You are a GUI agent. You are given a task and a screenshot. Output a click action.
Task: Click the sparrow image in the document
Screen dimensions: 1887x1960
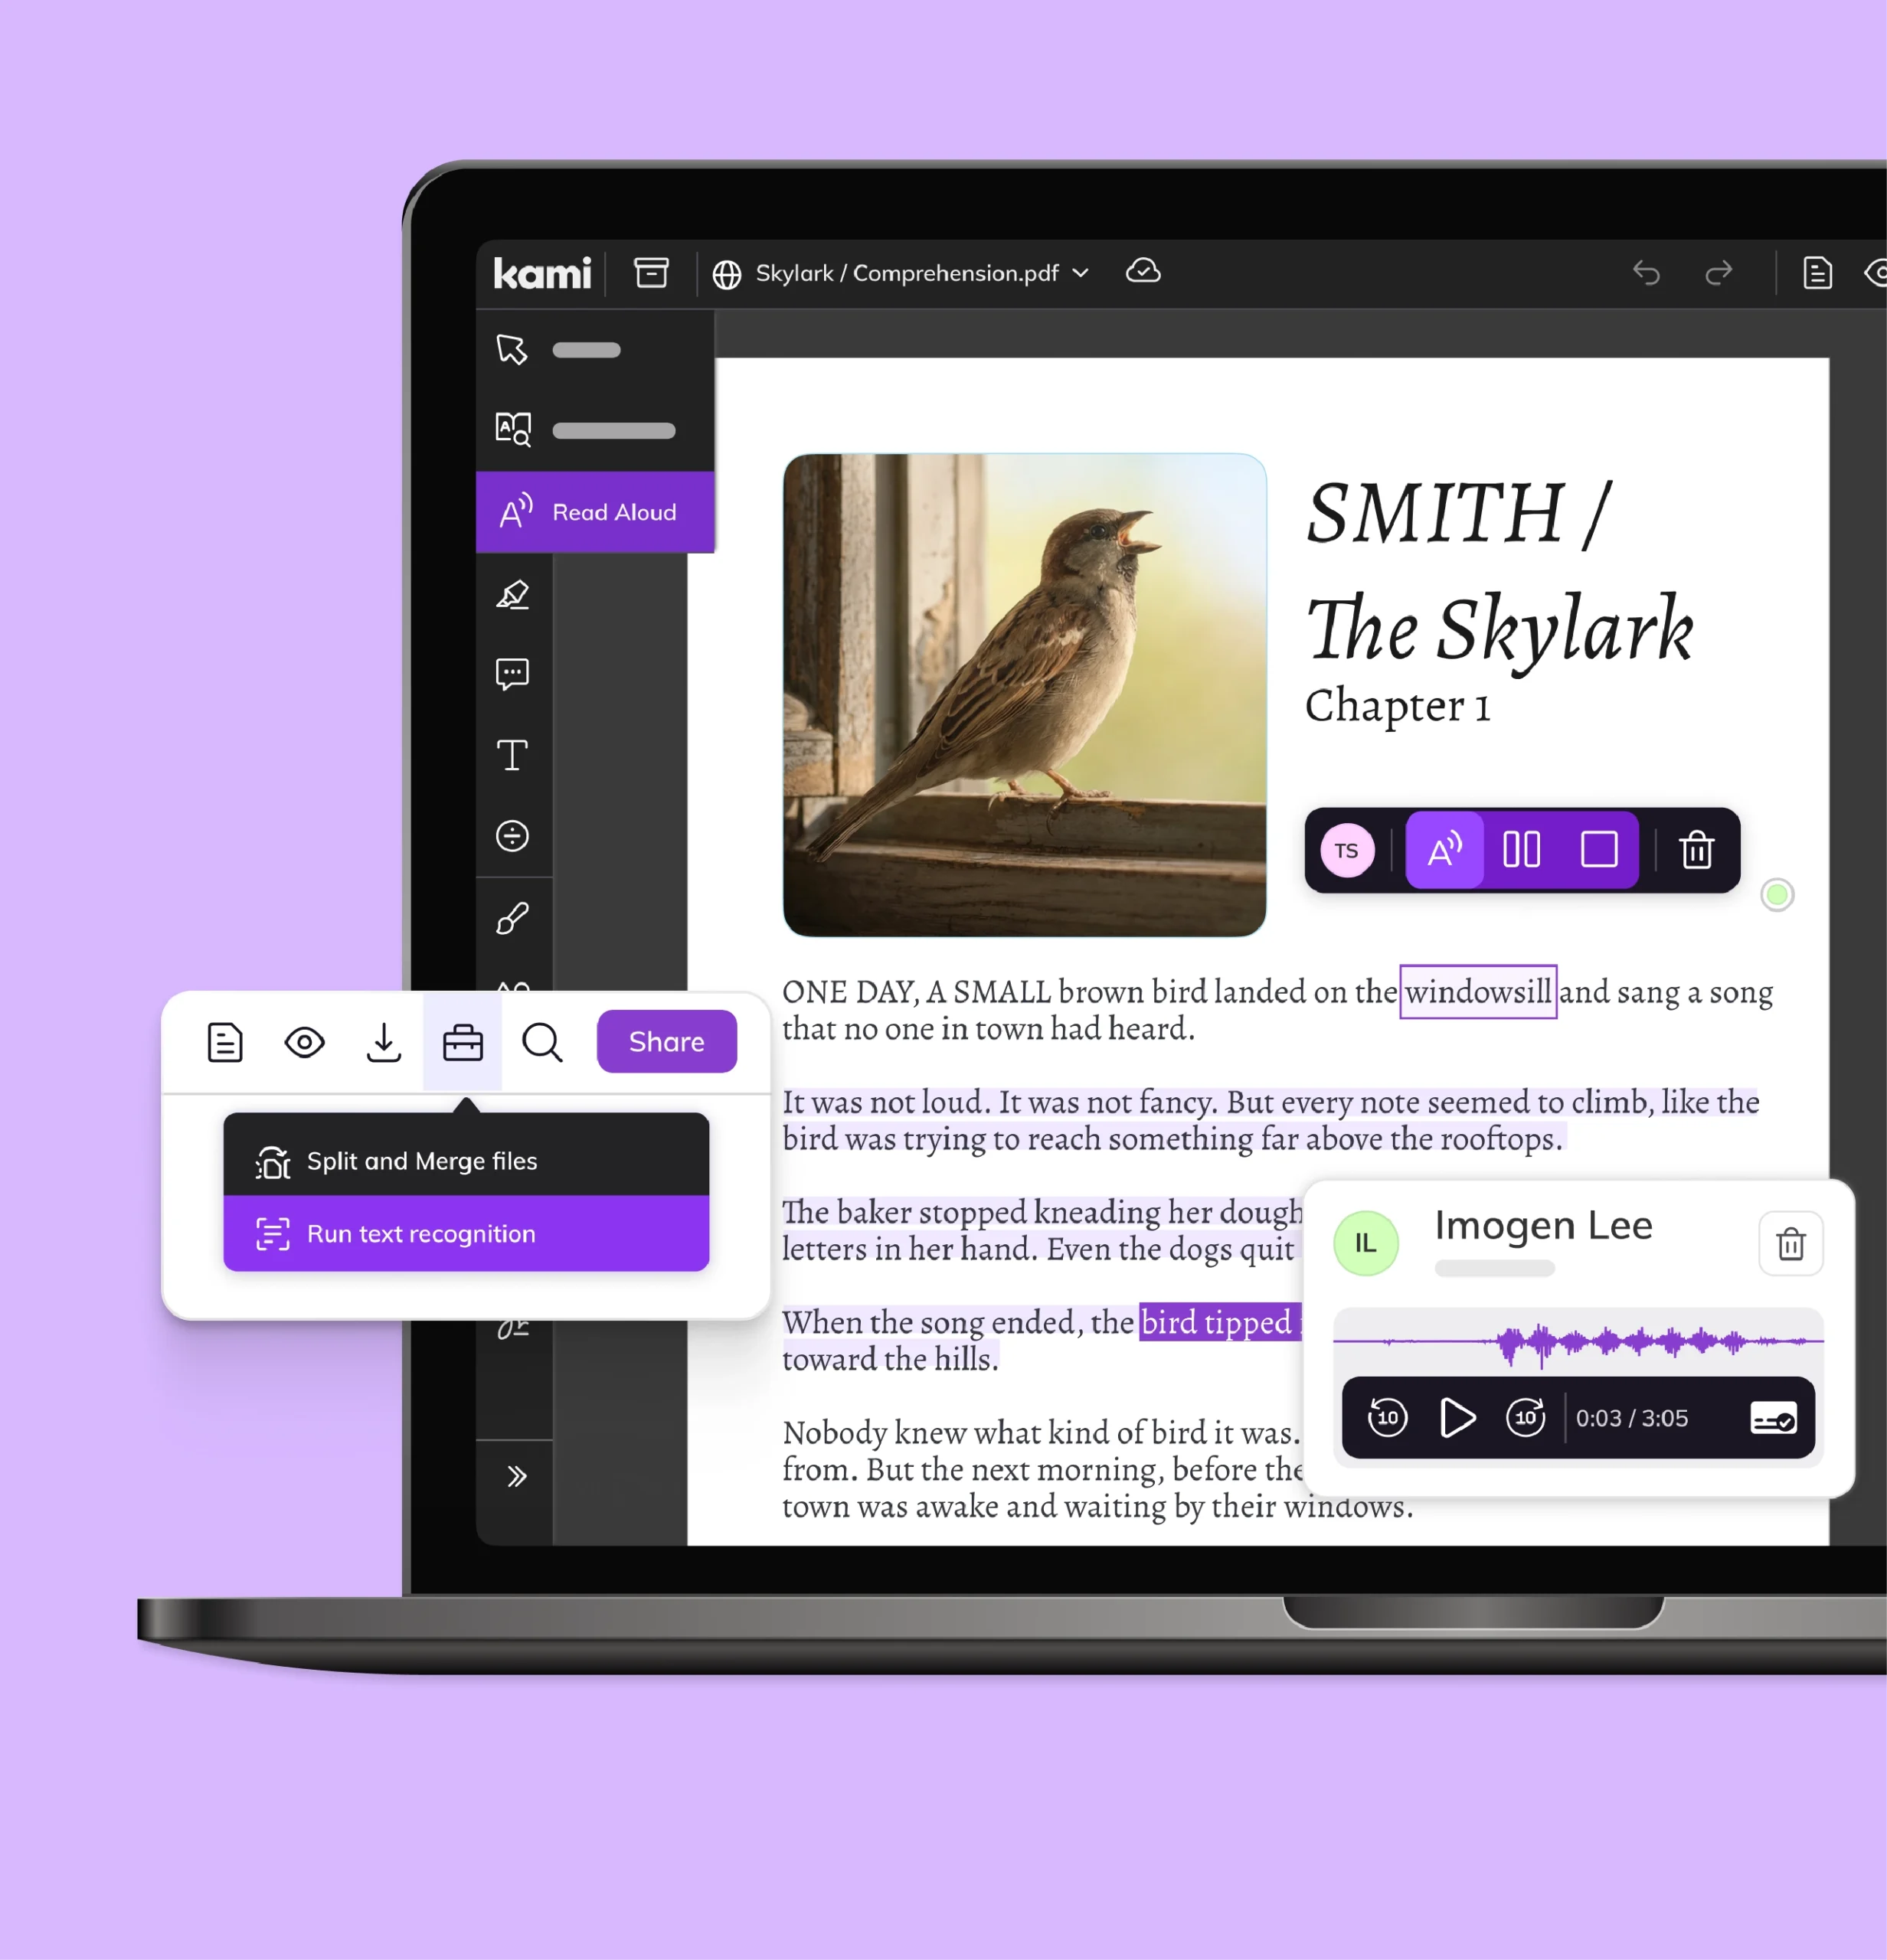click(1024, 695)
